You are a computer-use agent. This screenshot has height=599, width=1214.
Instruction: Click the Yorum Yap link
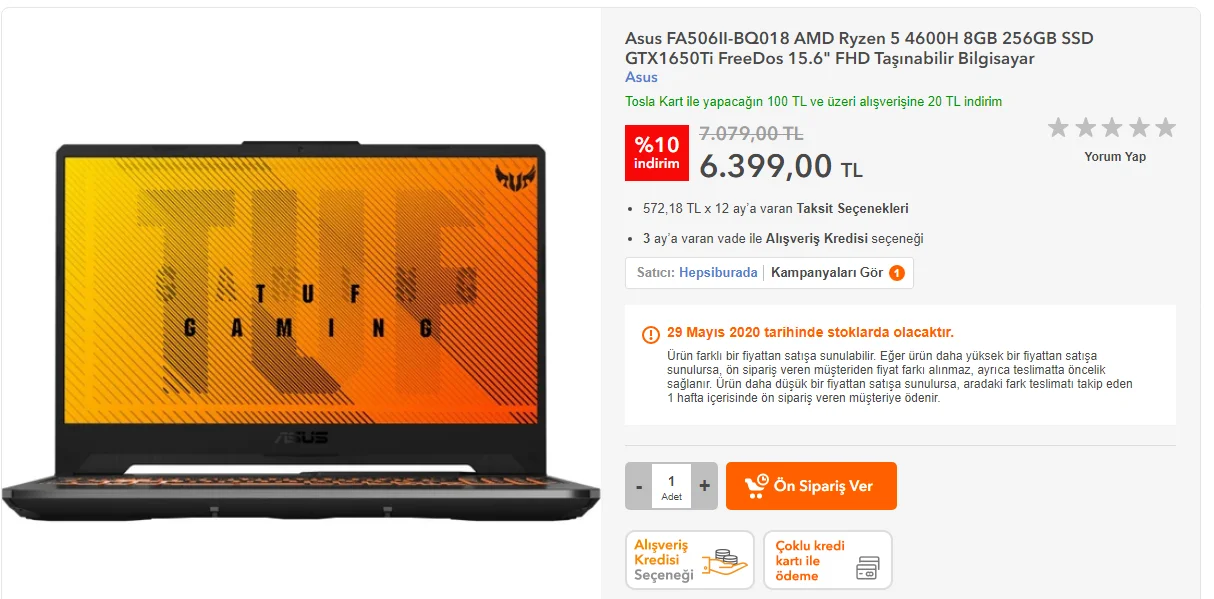point(1115,157)
